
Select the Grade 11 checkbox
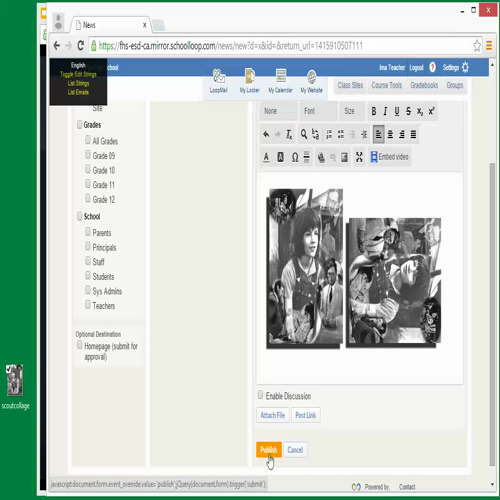pos(88,183)
